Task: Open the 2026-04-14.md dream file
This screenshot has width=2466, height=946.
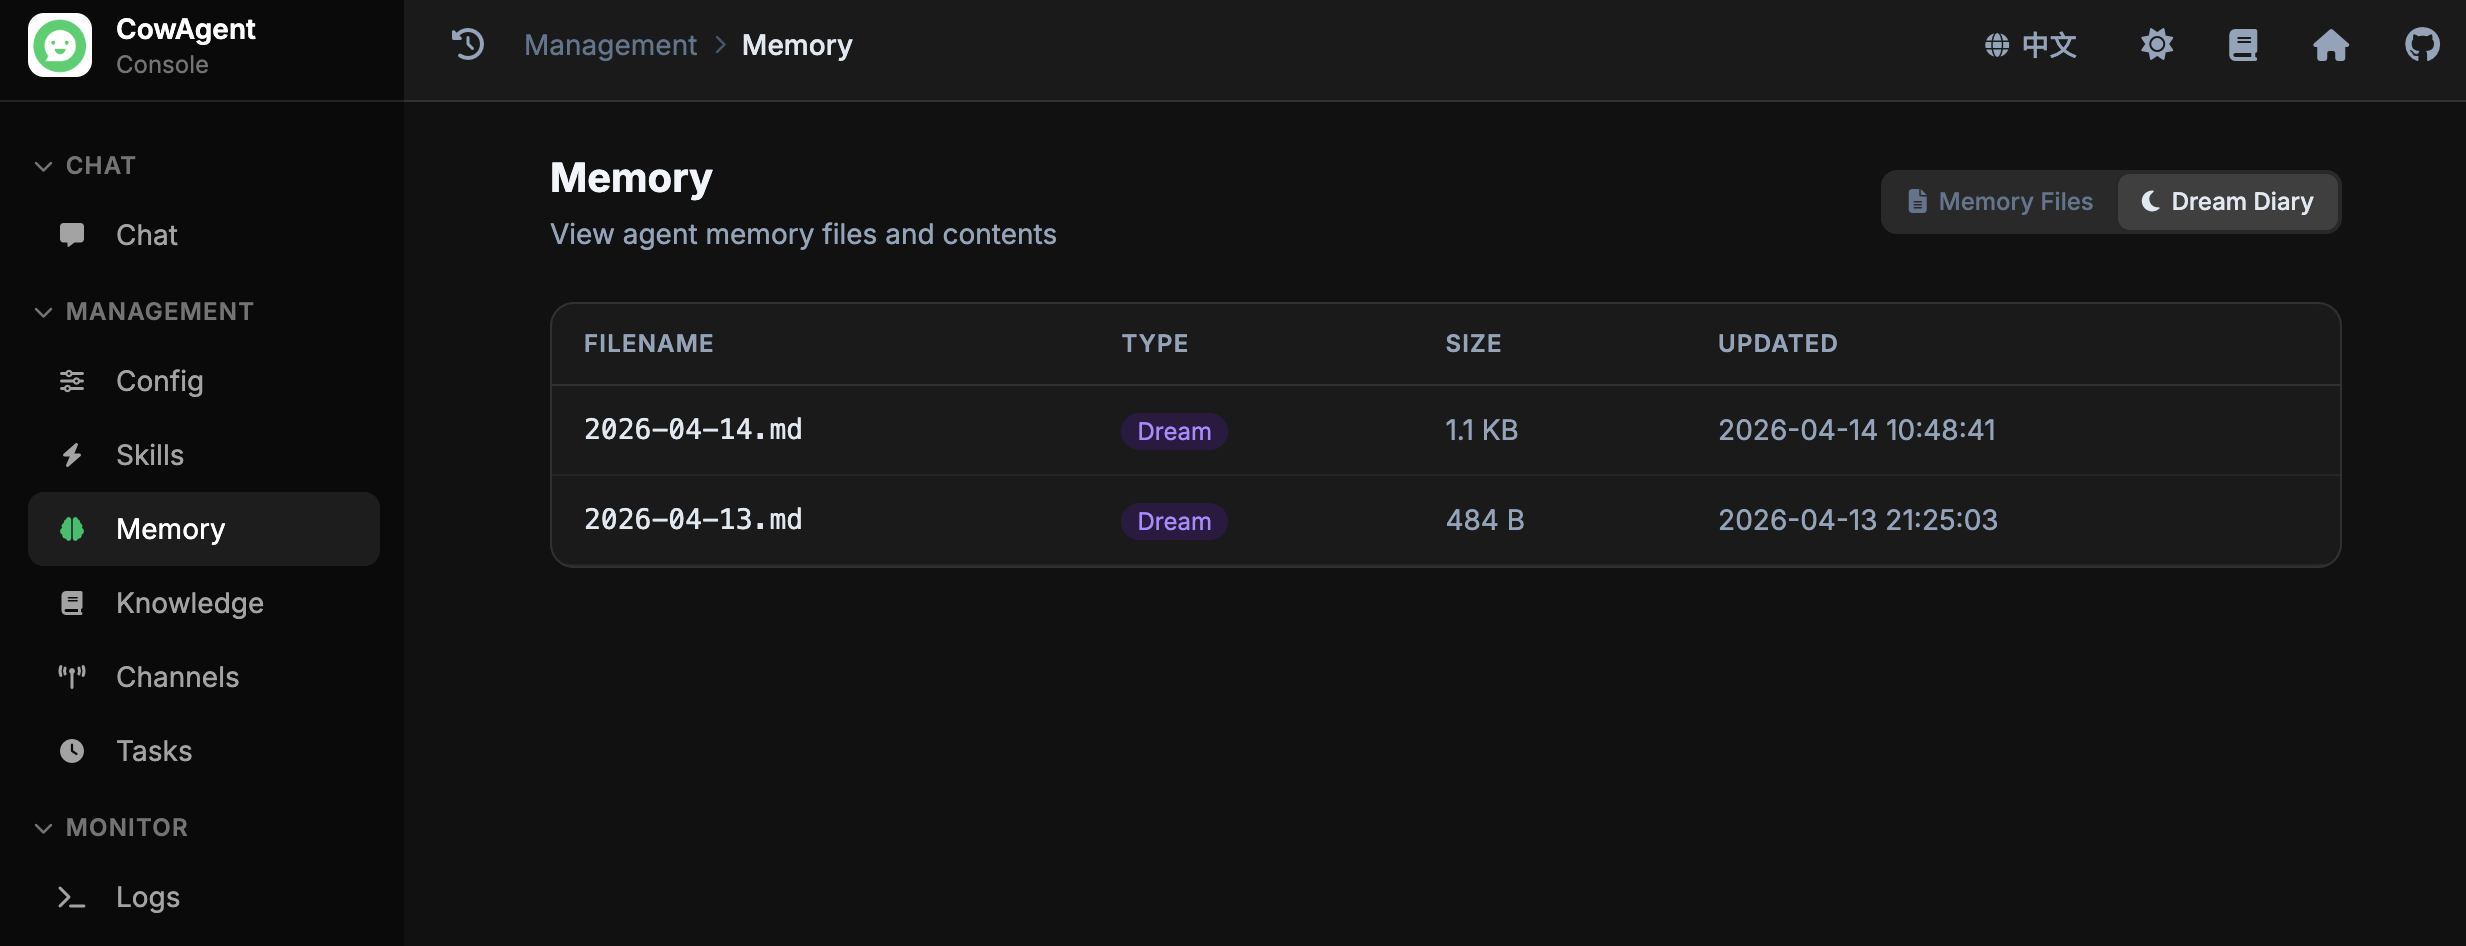Action: (693, 430)
